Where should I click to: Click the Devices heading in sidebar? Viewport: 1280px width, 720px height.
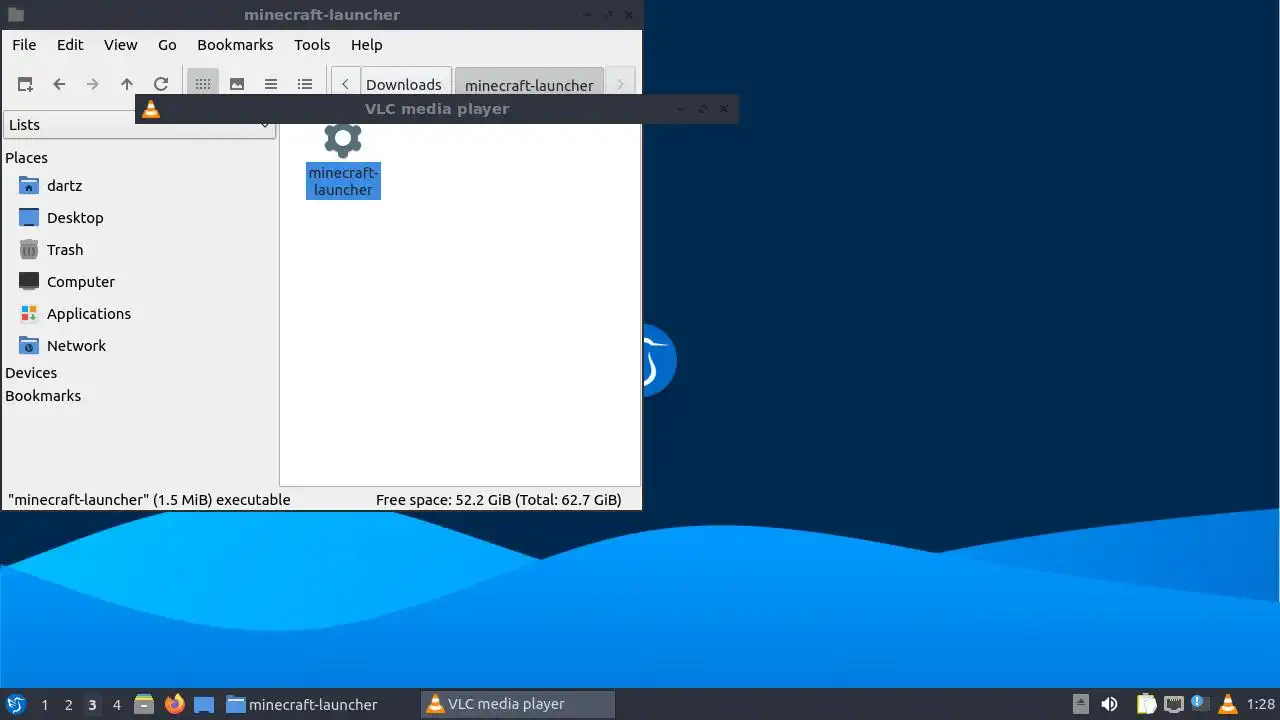point(31,373)
